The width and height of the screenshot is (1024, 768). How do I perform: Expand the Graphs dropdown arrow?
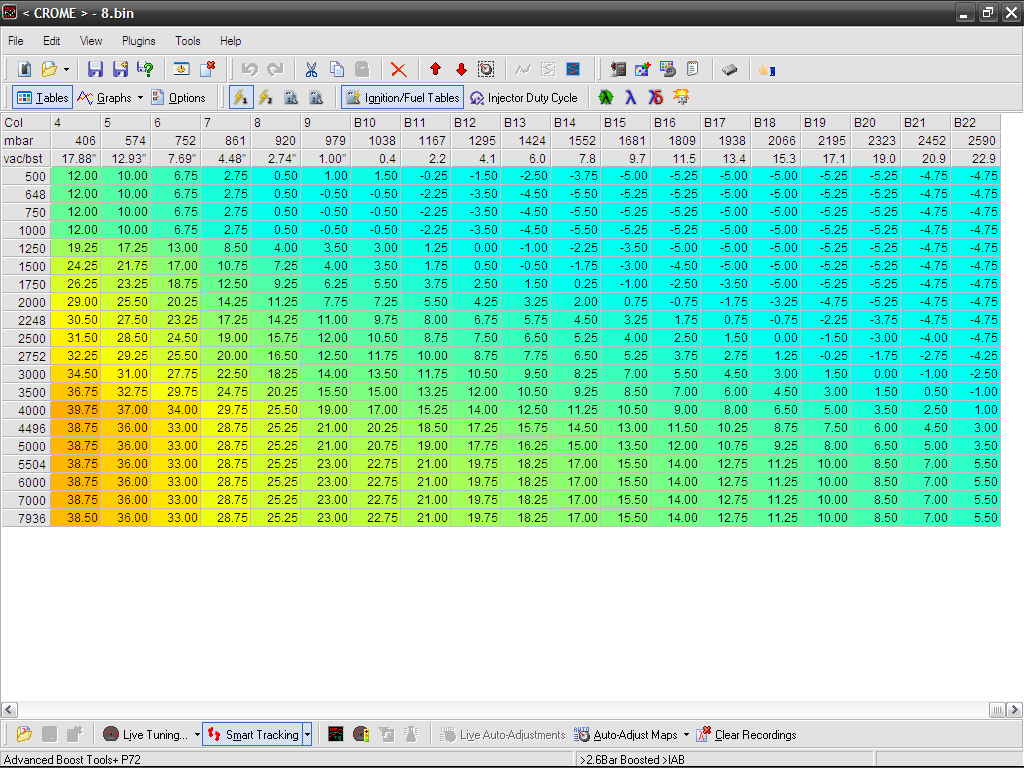pyautogui.click(x=140, y=97)
